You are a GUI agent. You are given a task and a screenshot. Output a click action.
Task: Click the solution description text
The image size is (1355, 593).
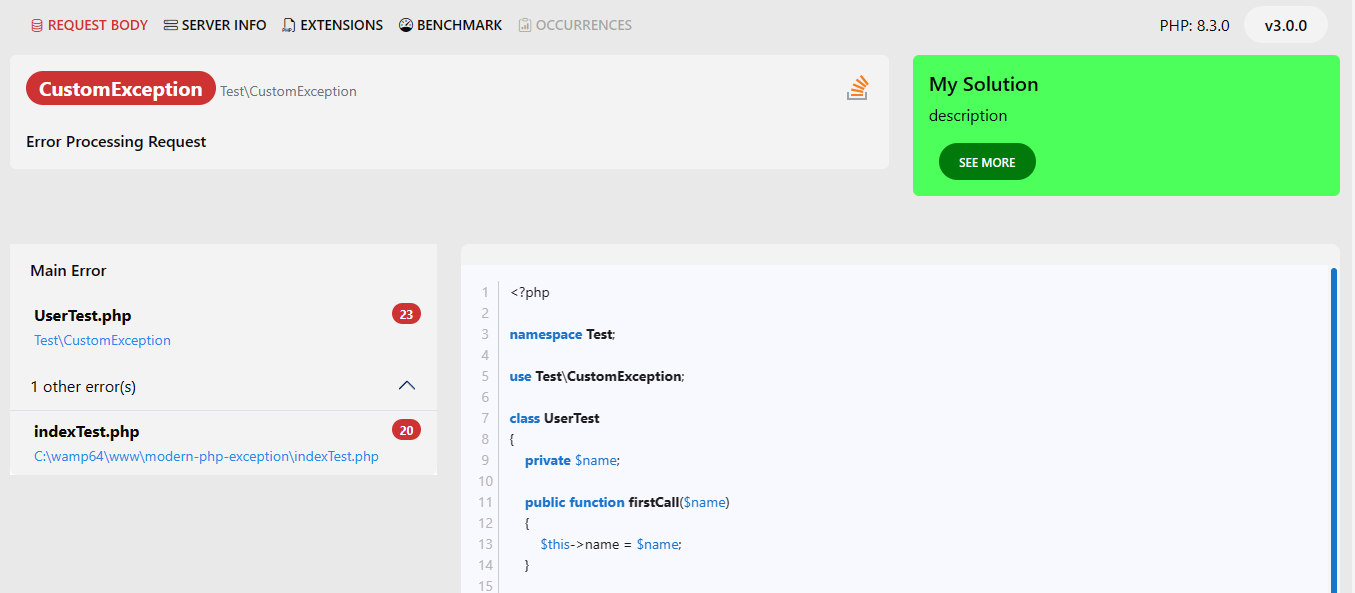point(968,116)
